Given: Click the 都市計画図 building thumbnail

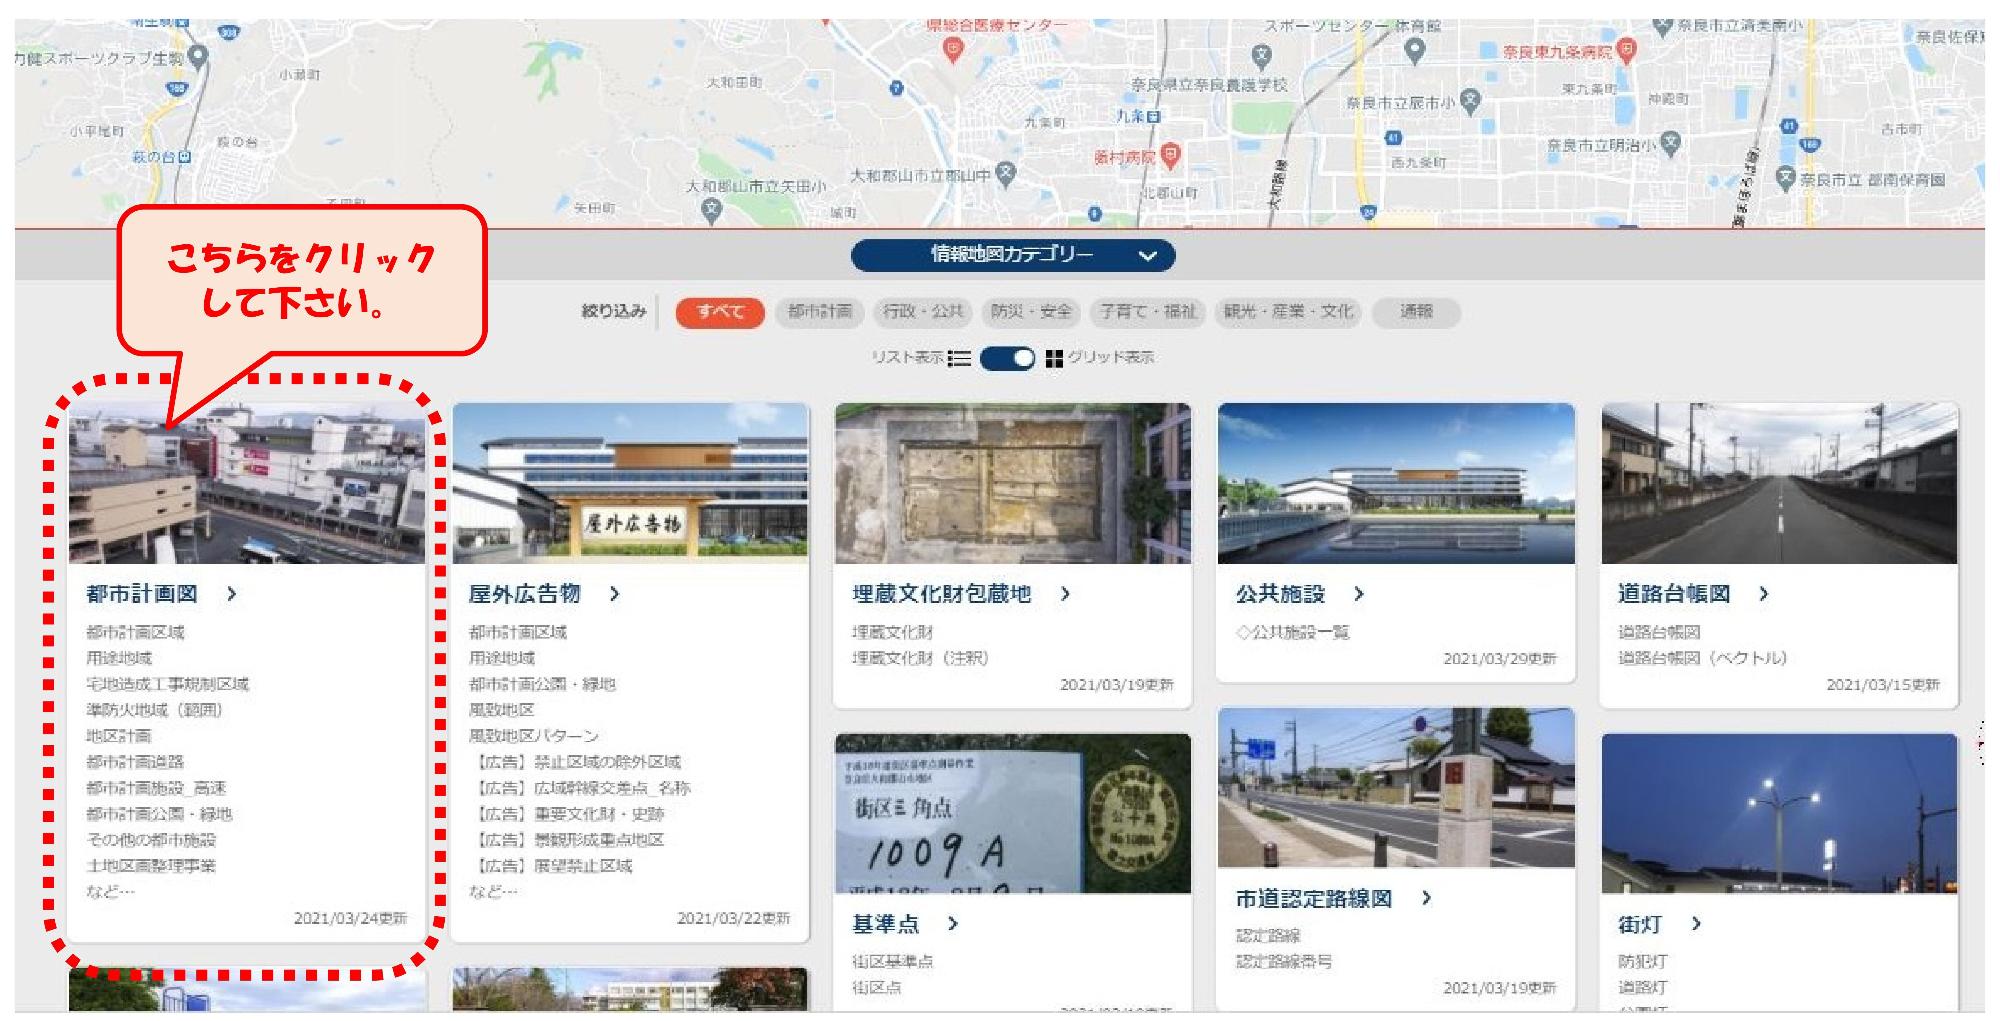Looking at the screenshot, I should pyautogui.click(x=247, y=484).
